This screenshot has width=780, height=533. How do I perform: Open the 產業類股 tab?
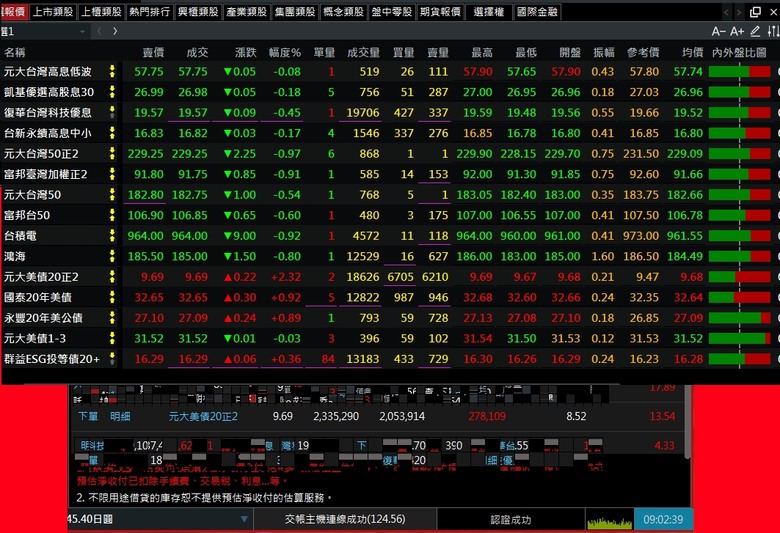(246, 11)
